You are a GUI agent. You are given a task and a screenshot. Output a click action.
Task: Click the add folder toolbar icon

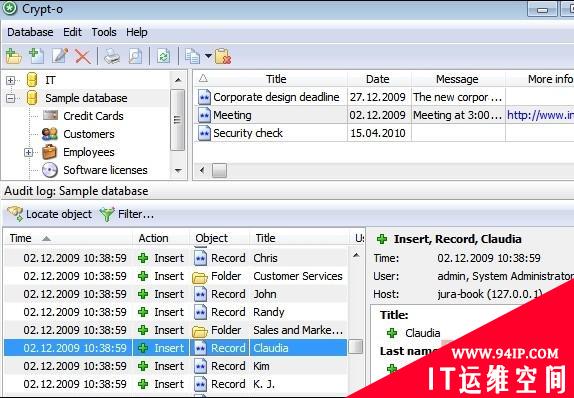[14, 56]
